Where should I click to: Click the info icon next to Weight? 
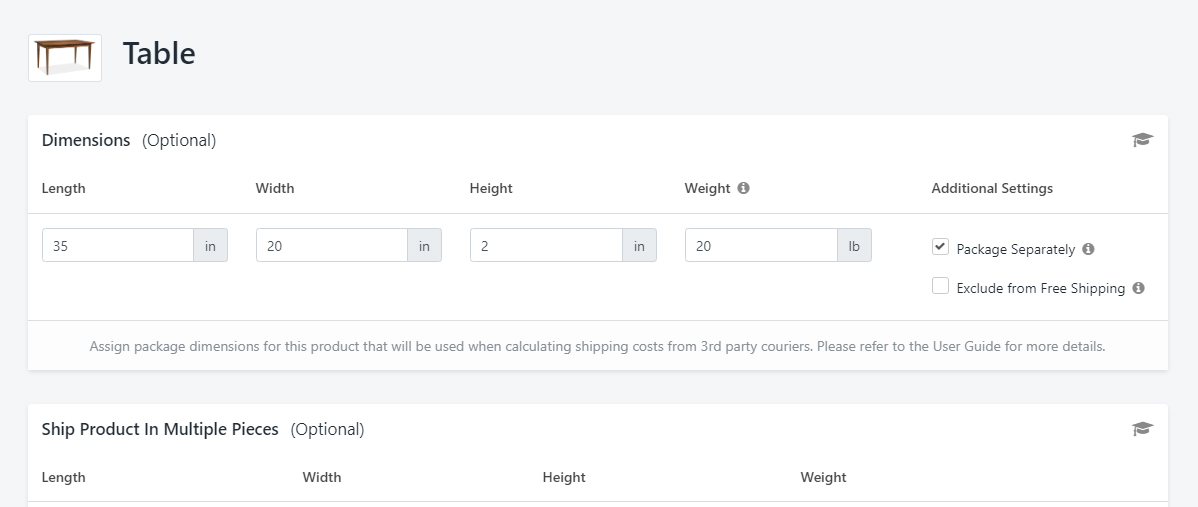(x=743, y=188)
